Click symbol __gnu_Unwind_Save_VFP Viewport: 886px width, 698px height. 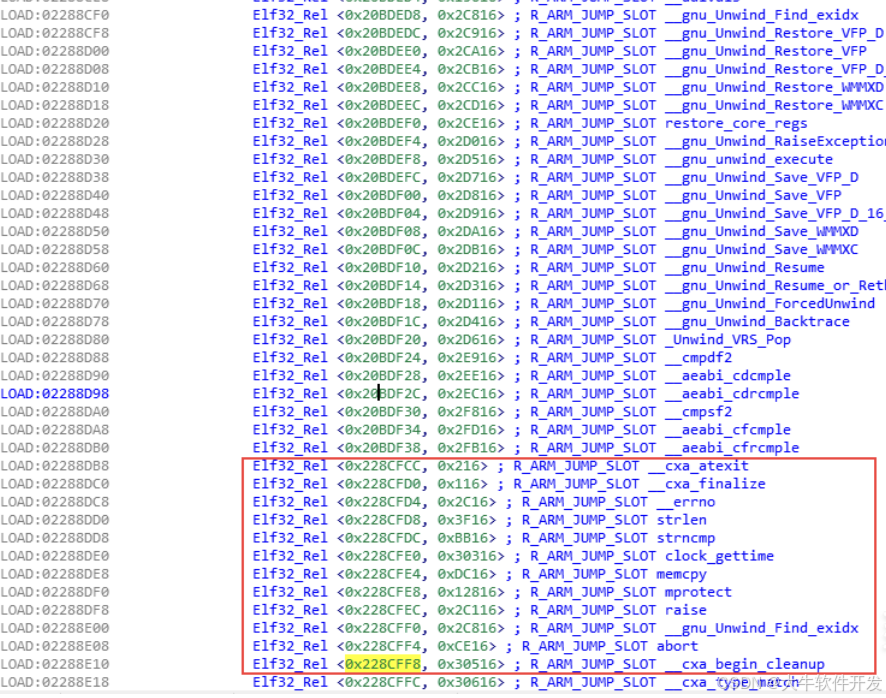click(x=753, y=196)
